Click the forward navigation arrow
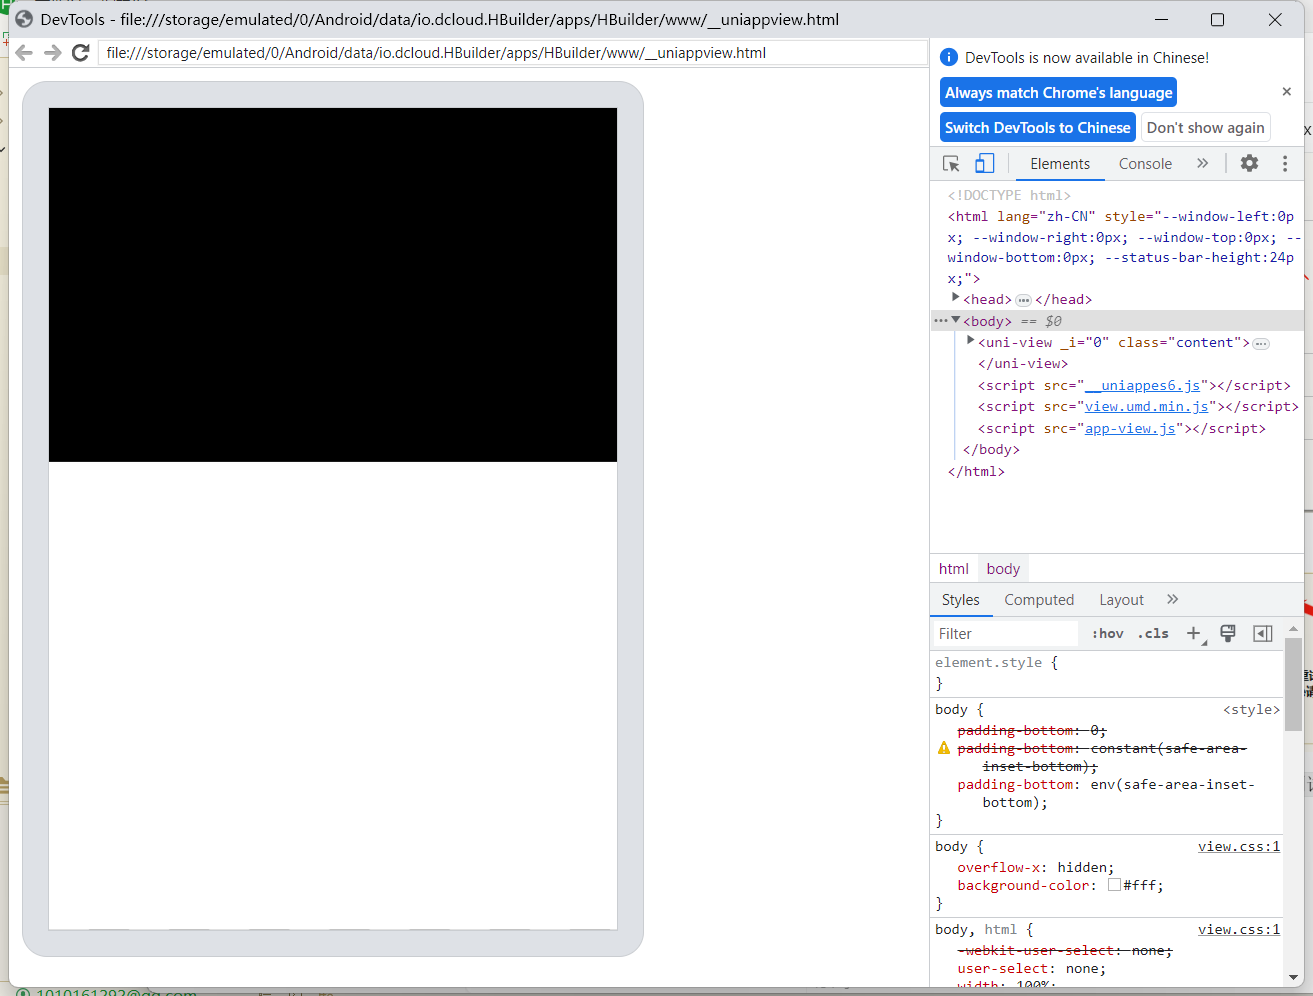Image resolution: width=1313 pixels, height=996 pixels. coord(52,53)
